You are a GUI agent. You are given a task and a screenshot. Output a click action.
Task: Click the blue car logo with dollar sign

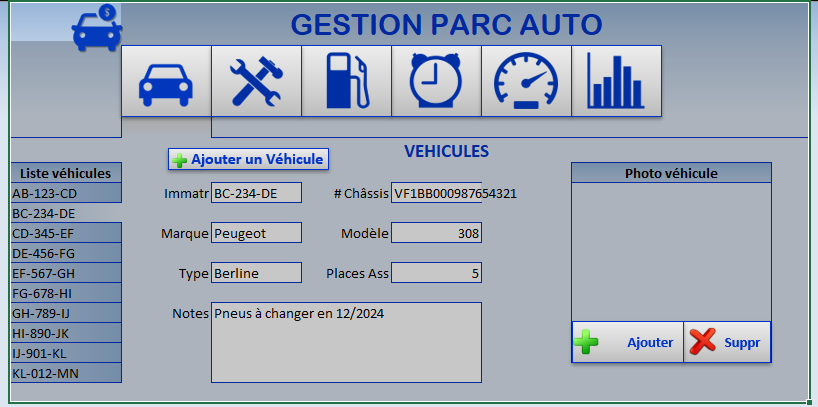point(96,28)
